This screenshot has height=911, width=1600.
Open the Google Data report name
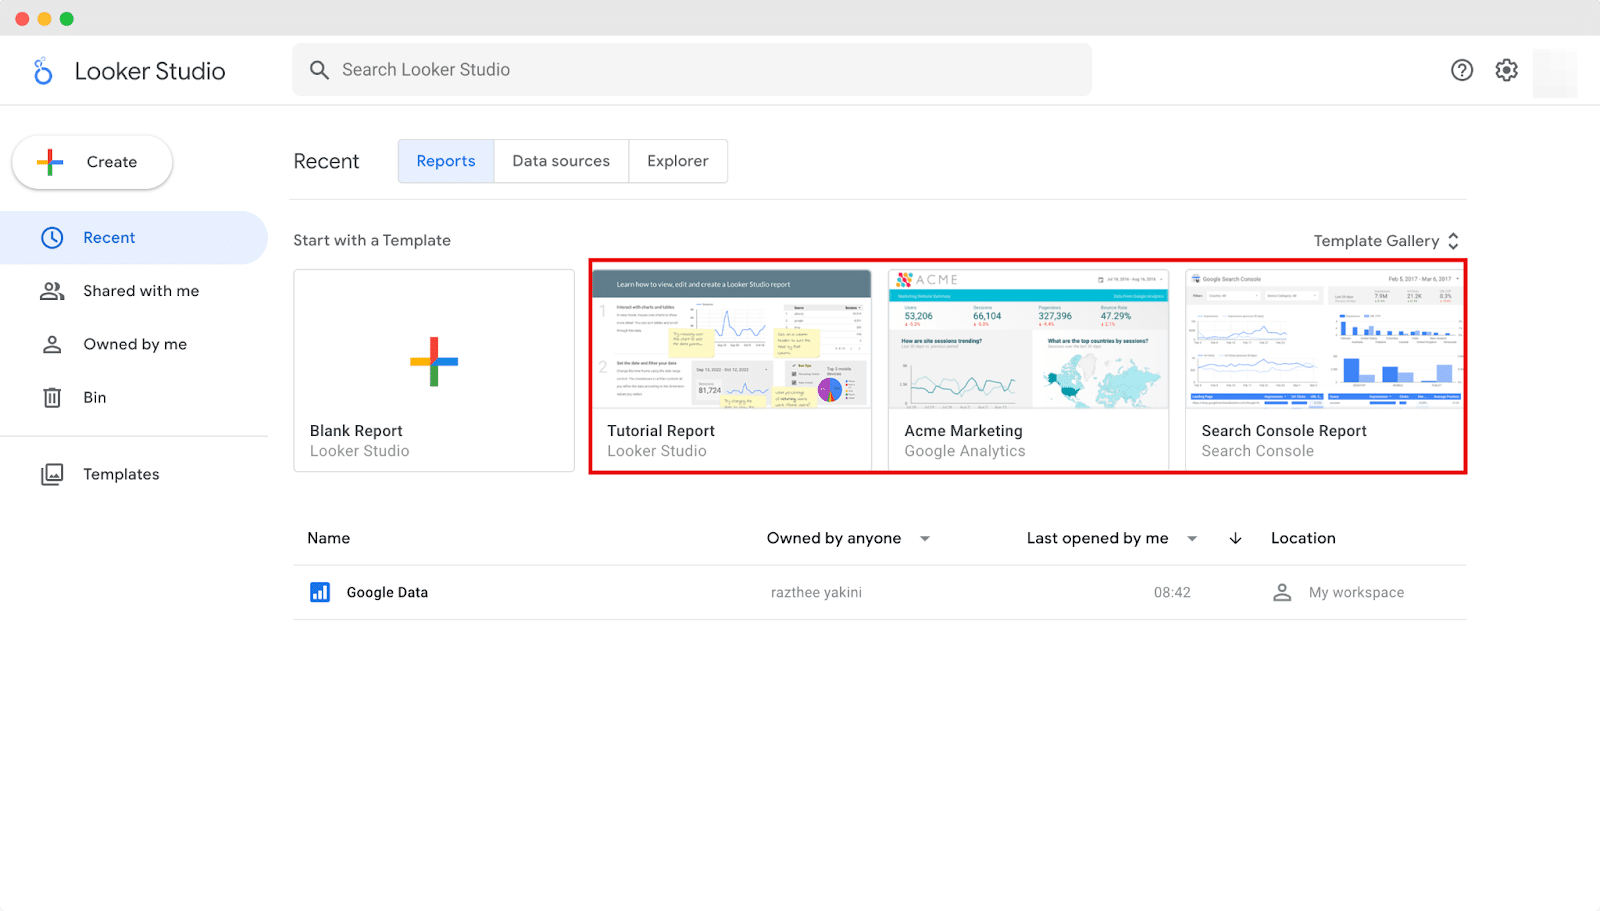[387, 592]
